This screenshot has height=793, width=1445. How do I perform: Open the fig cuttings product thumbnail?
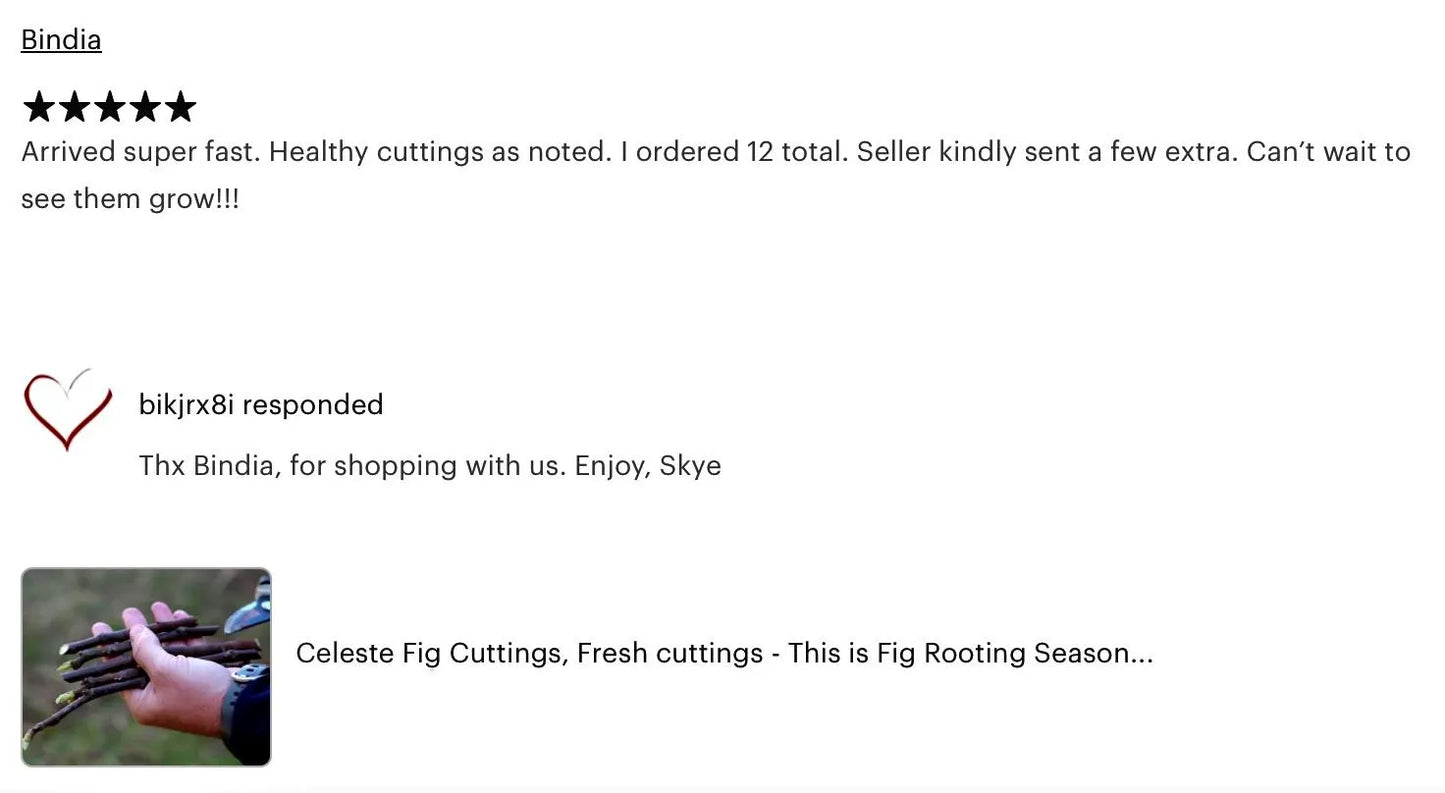click(x=146, y=667)
